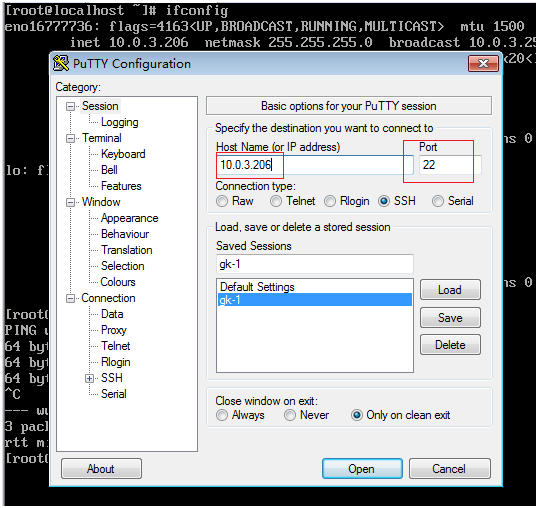The width and height of the screenshot is (538, 508).
Task: Collapse the Terminal tree node
Action: point(70,138)
